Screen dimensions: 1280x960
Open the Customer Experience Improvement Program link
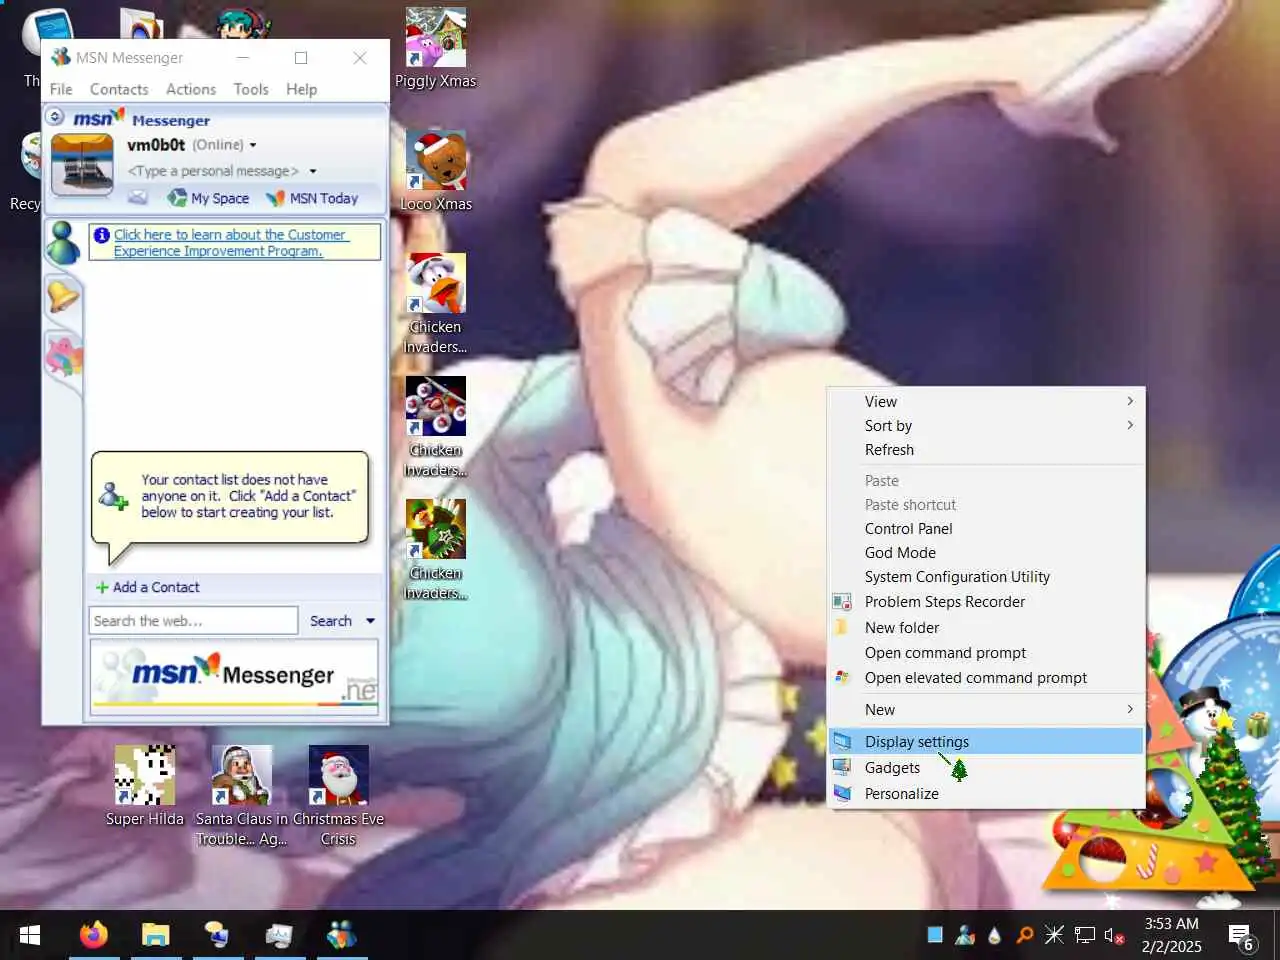tap(230, 243)
